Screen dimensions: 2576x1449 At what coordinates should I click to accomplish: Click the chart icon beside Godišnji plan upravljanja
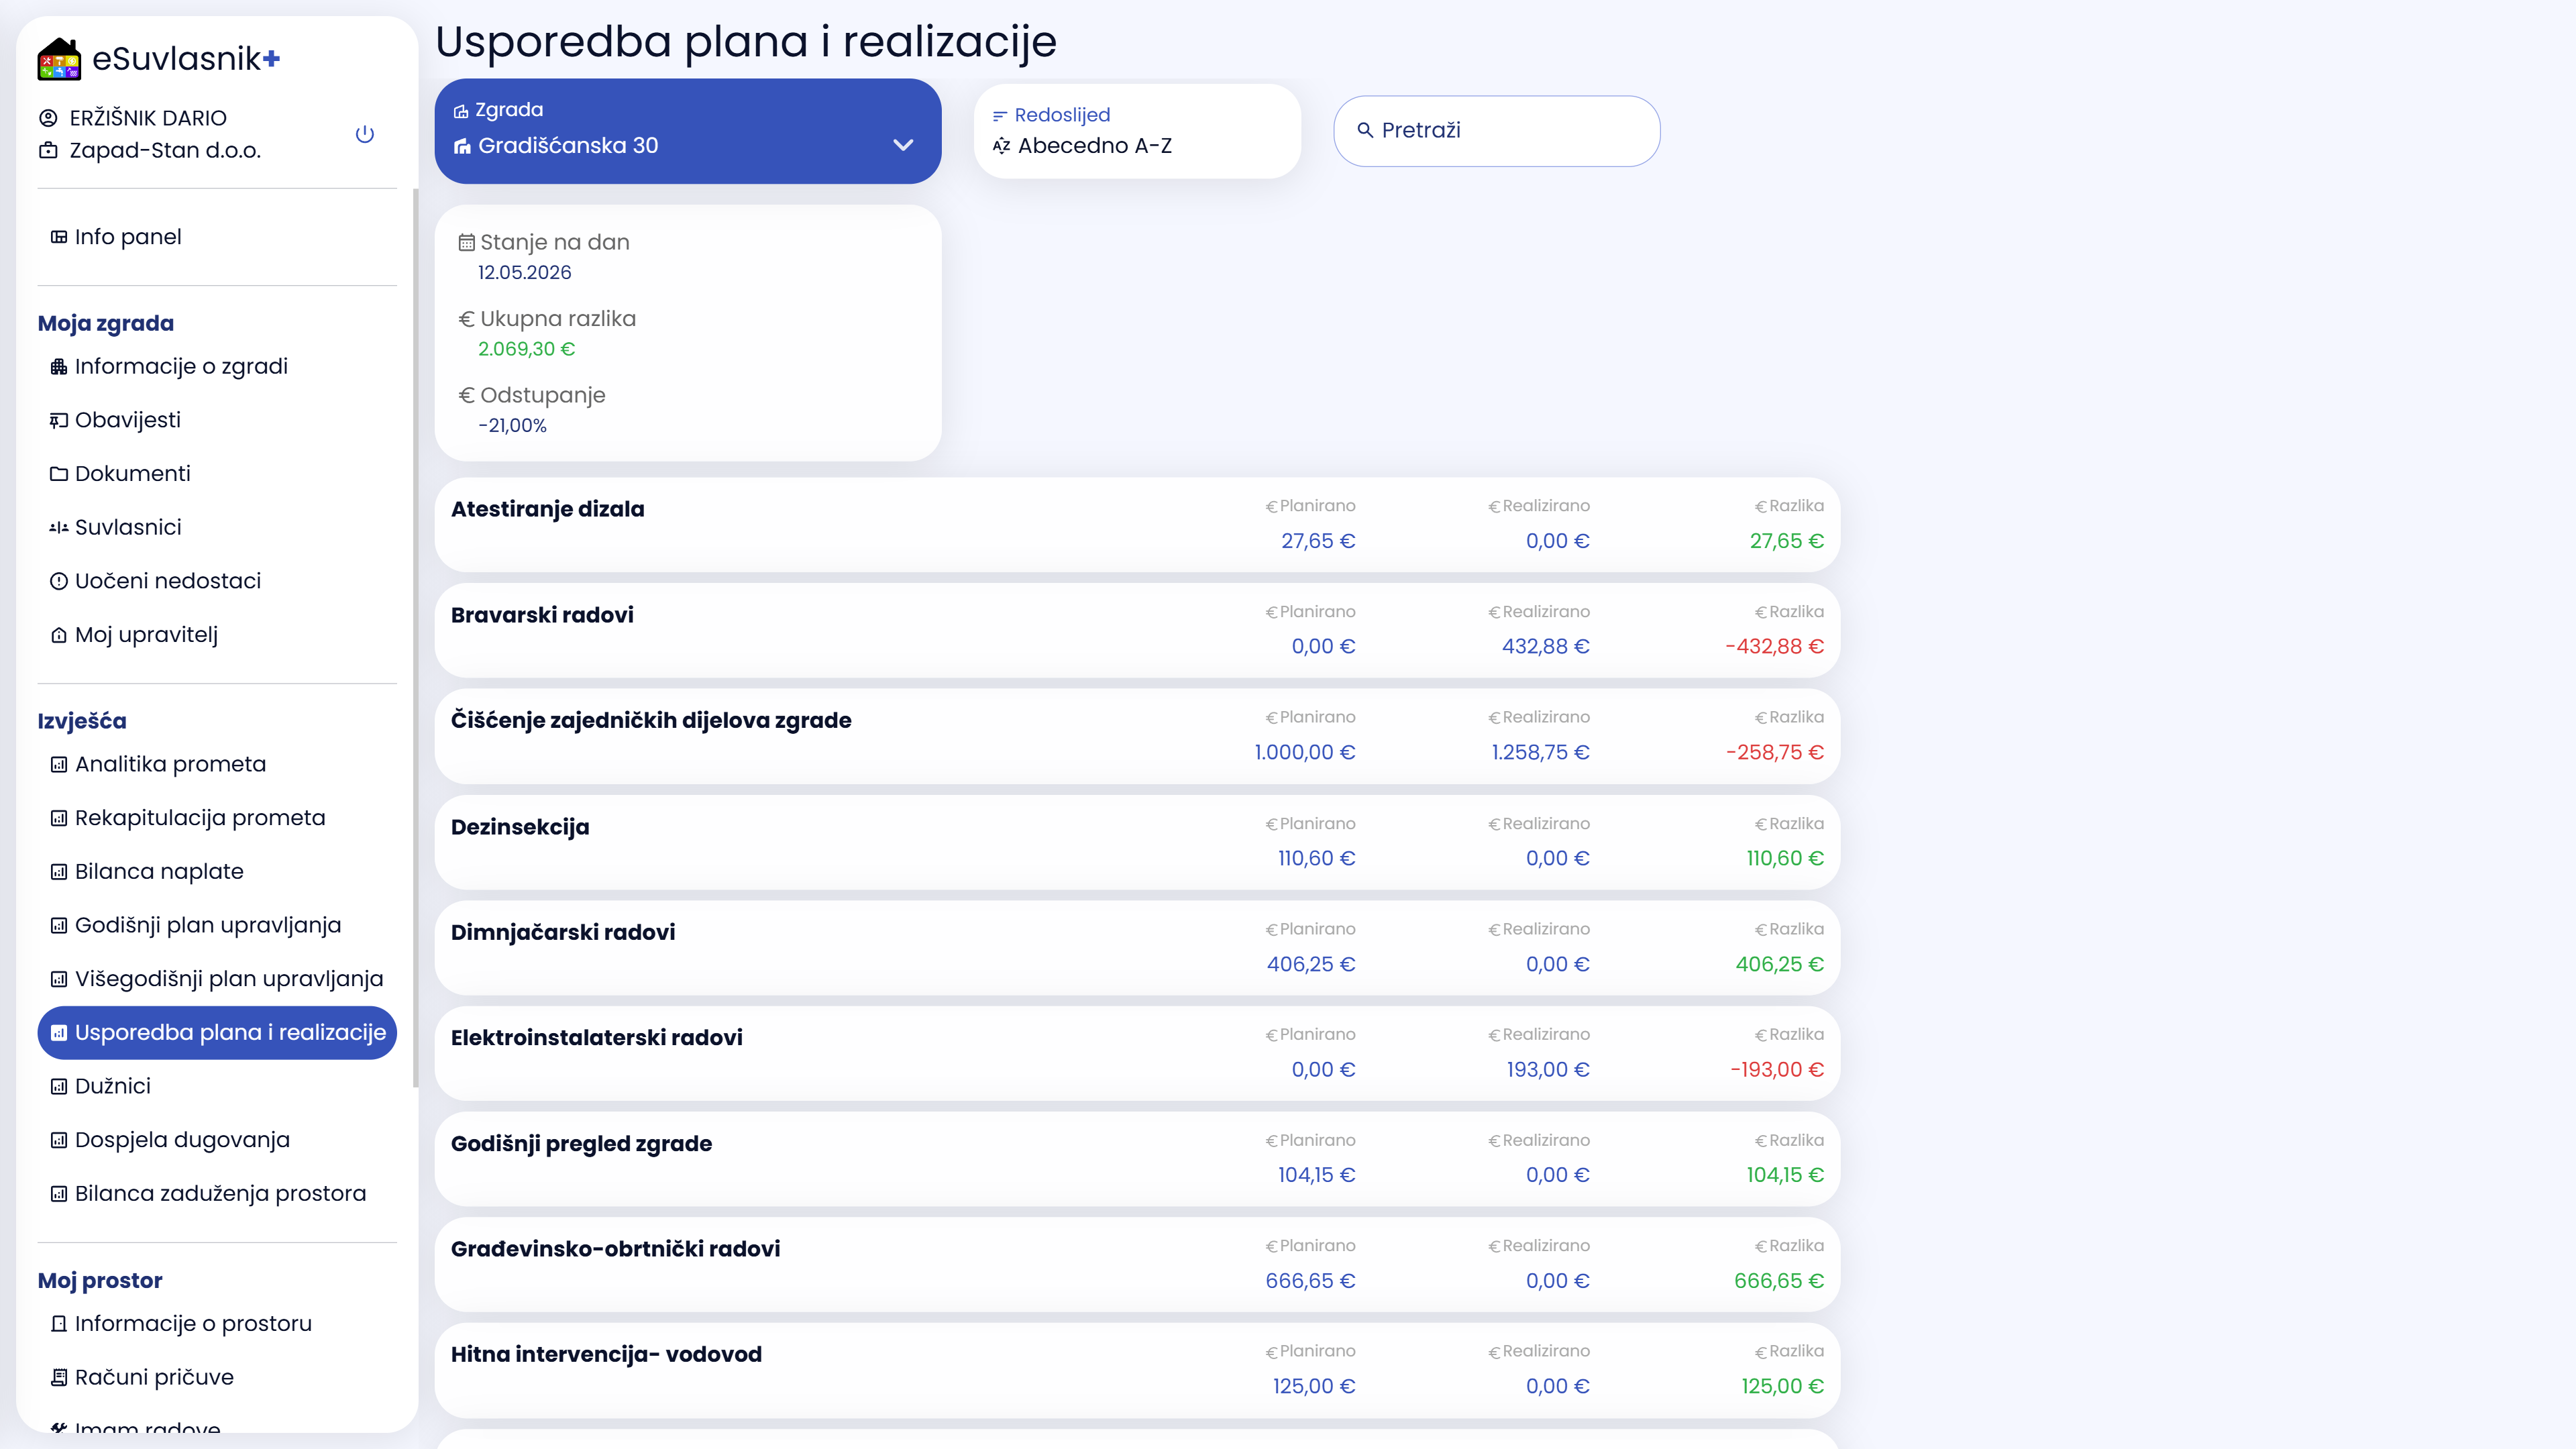pyautogui.click(x=59, y=926)
